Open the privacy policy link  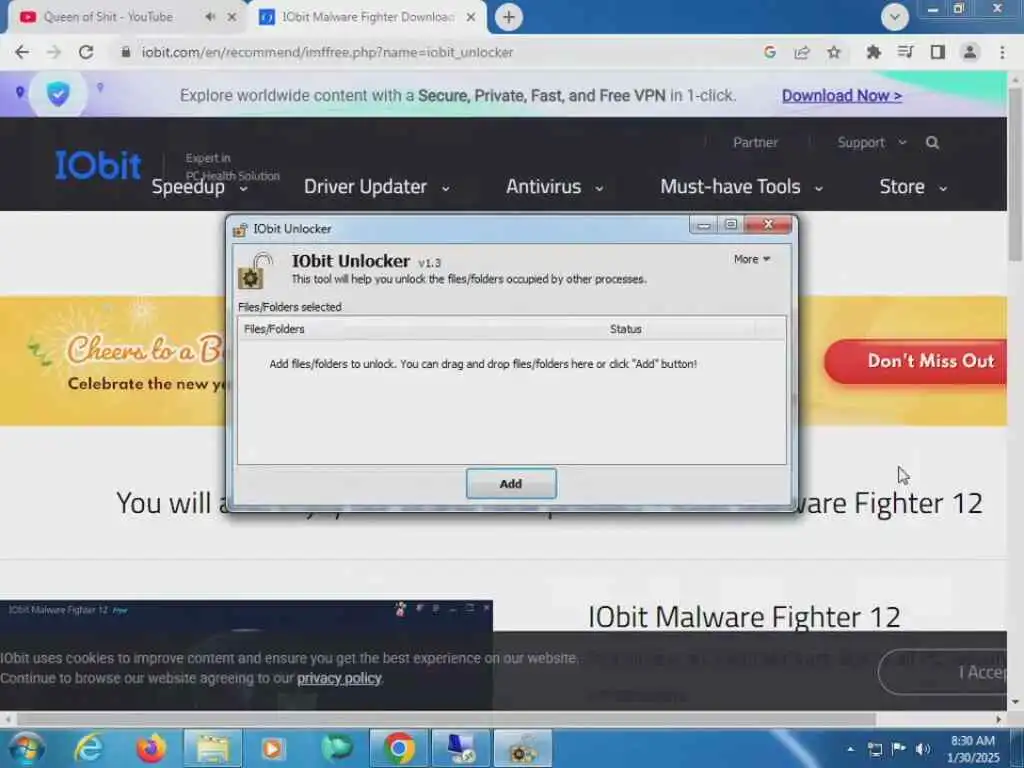click(x=339, y=679)
